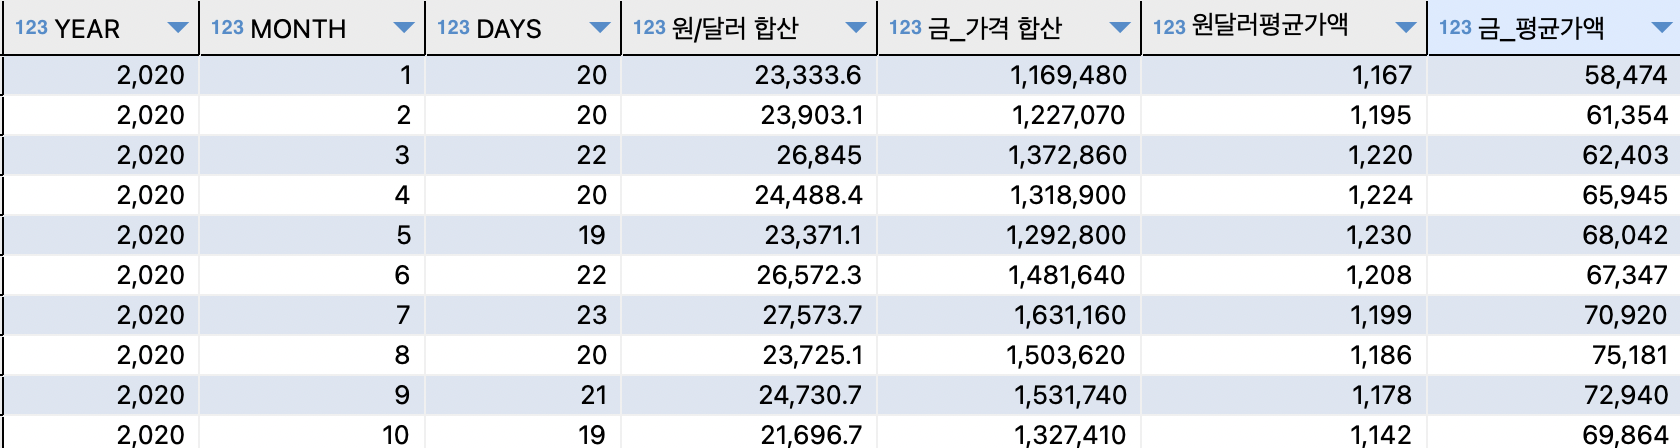Open the 금_가격 합산 column dropdown arrow

pos(1120,28)
